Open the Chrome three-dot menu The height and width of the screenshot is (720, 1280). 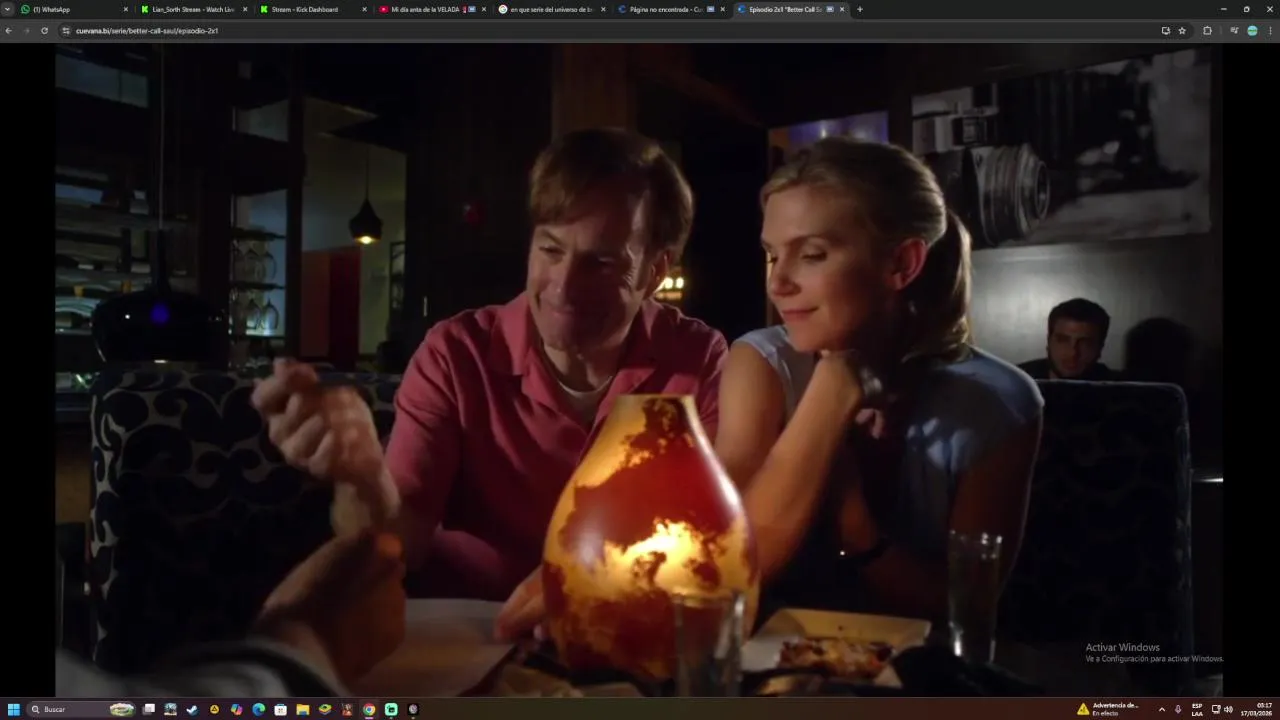tap(1270, 31)
